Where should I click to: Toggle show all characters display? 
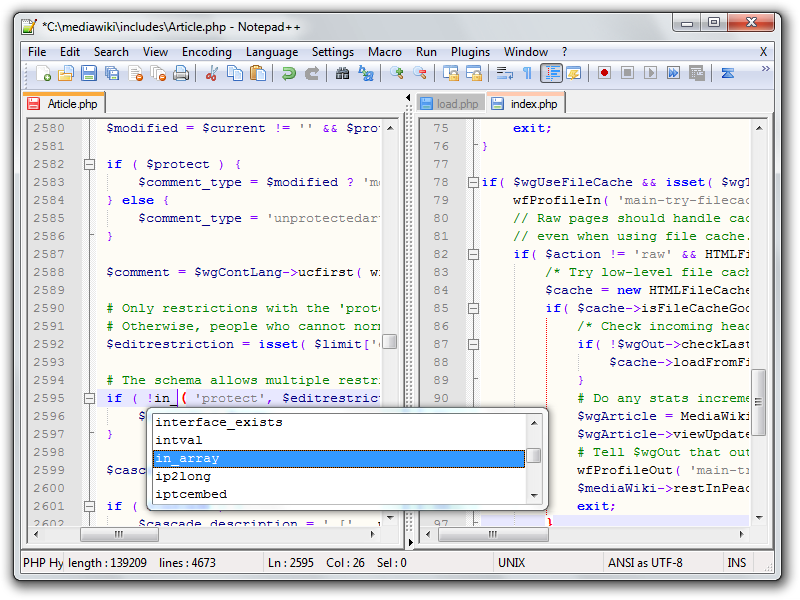point(527,72)
